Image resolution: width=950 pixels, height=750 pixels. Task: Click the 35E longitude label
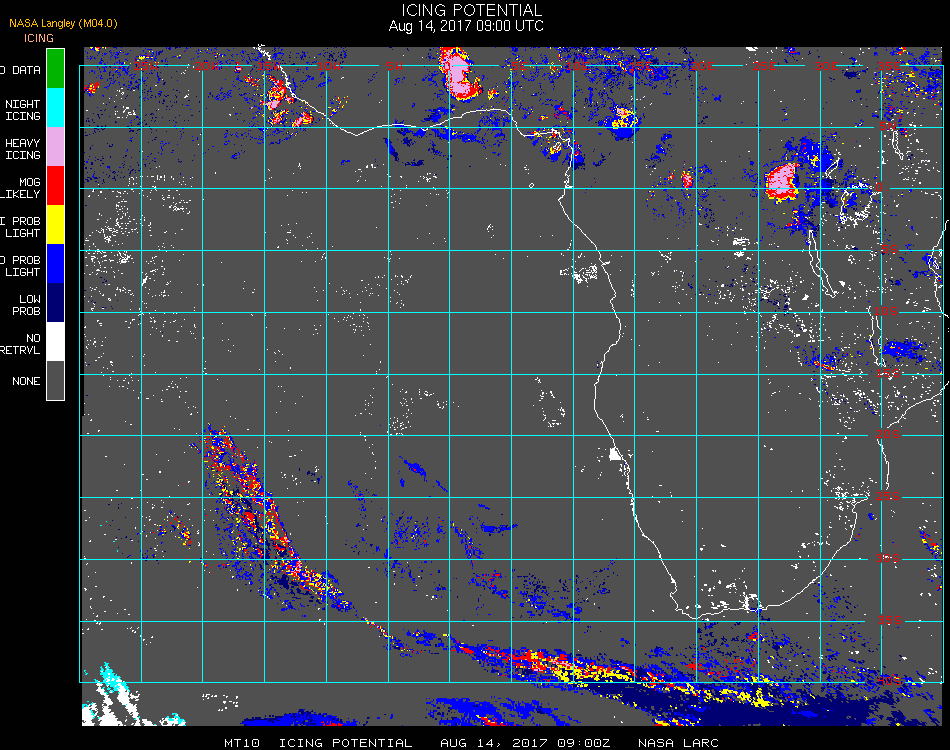889,65
